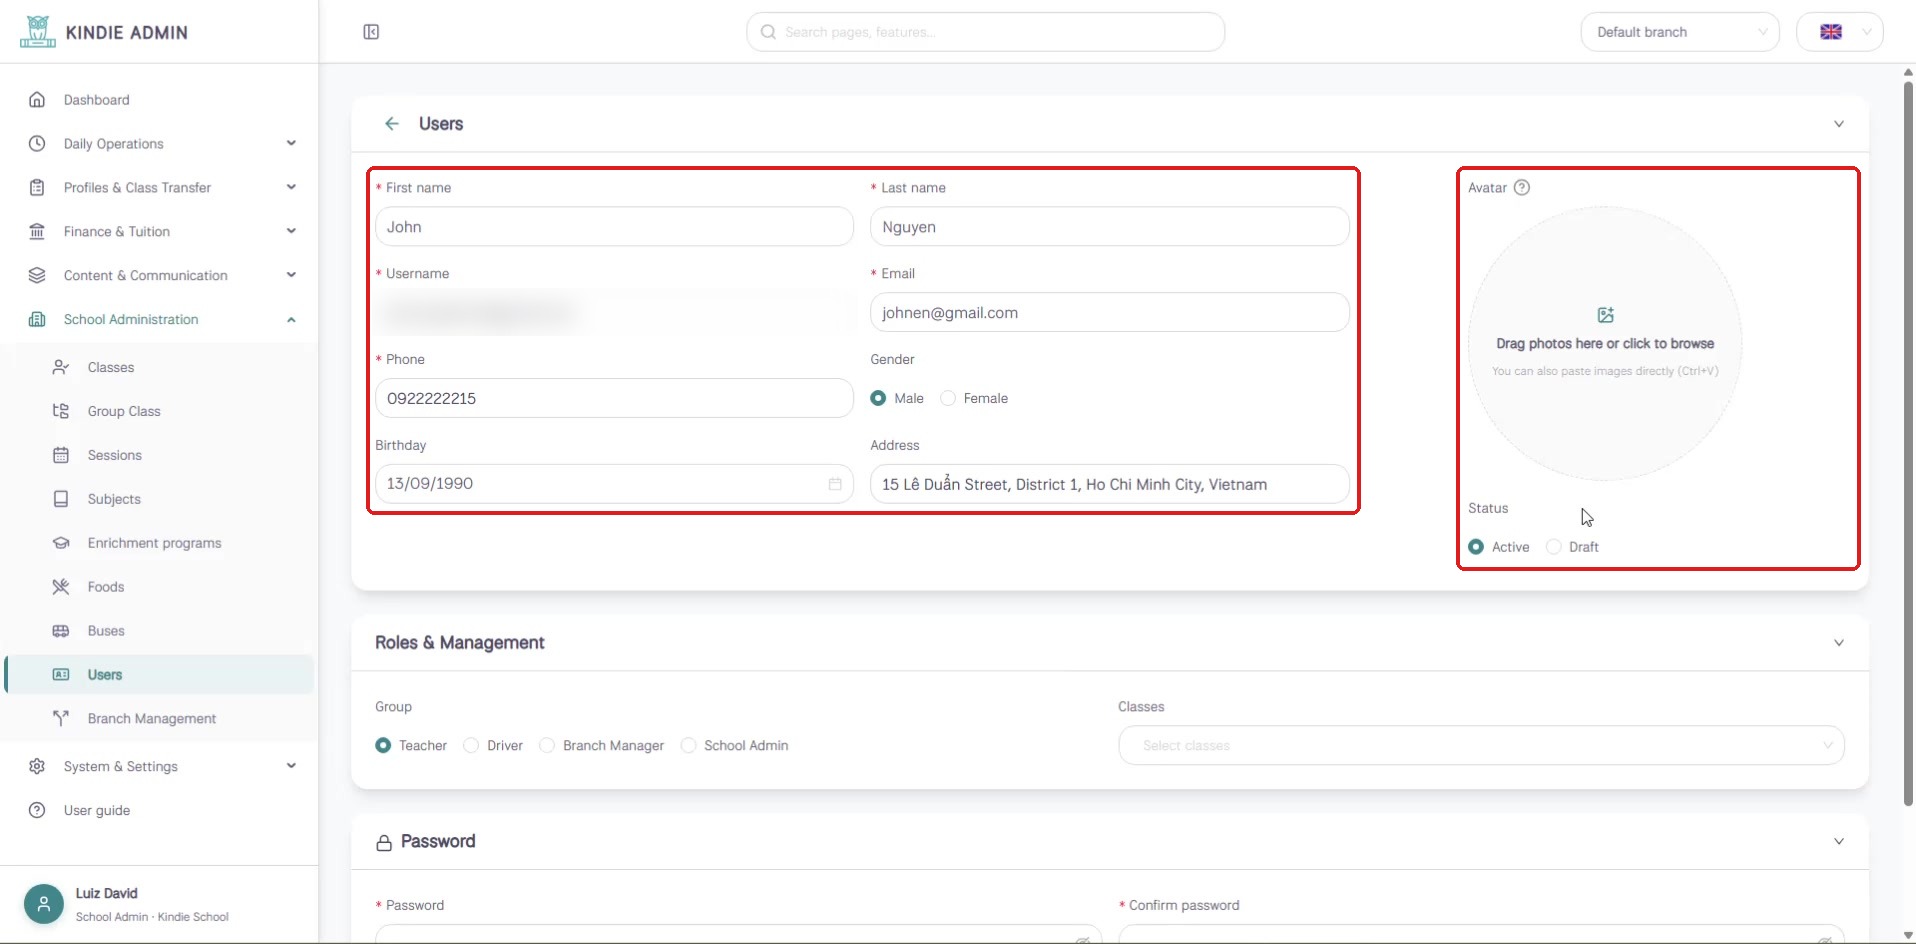Viewport: 1916px width, 944px height.
Task: Click the image upload icon in avatar area
Action: 1606,315
